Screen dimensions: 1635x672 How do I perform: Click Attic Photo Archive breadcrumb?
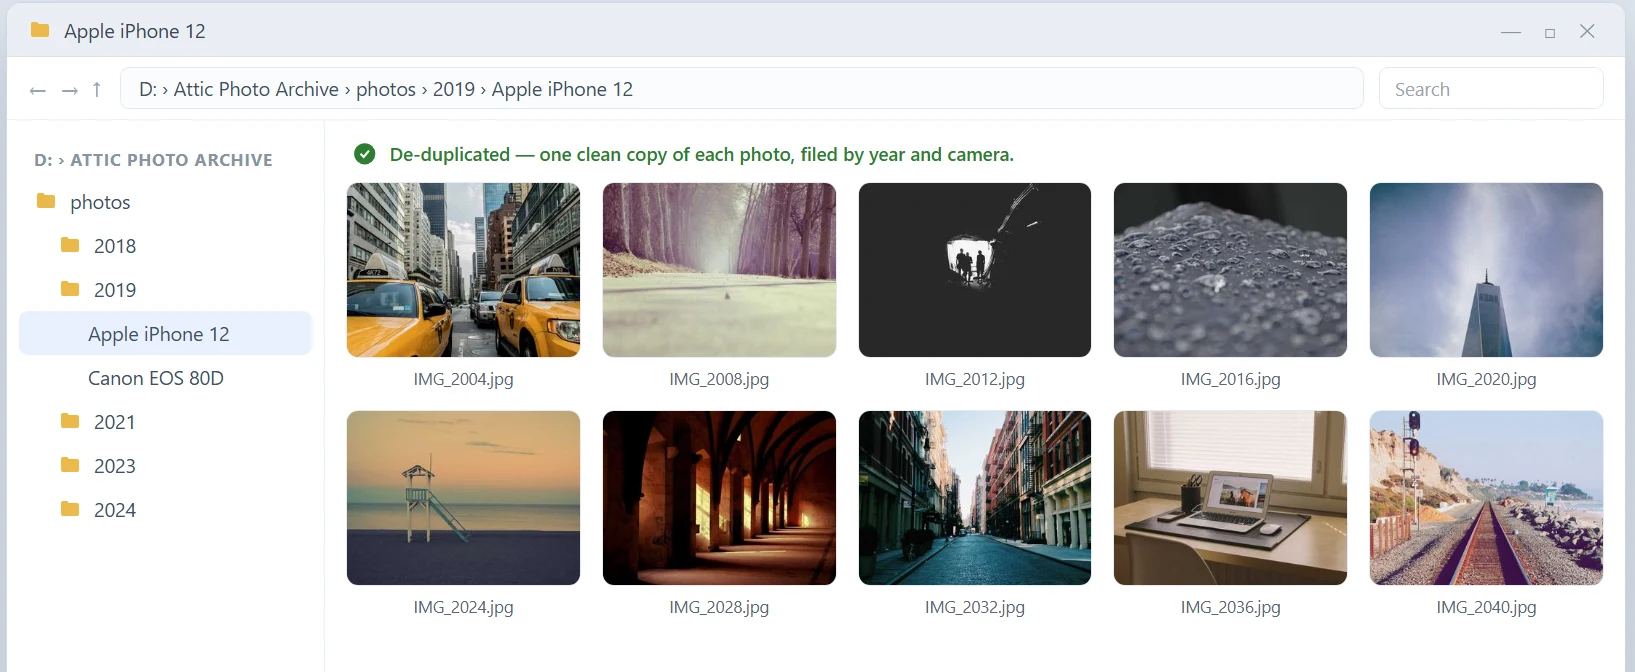[x=256, y=89]
